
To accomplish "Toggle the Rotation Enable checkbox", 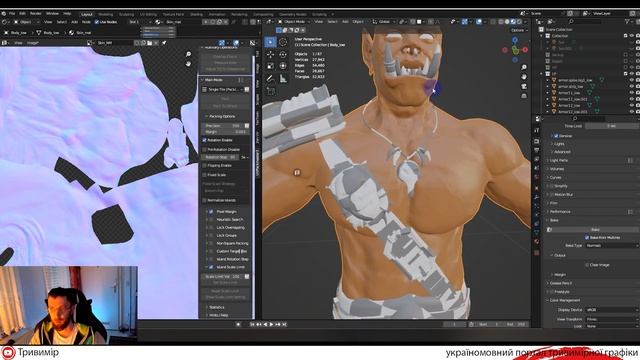I will click(204, 140).
